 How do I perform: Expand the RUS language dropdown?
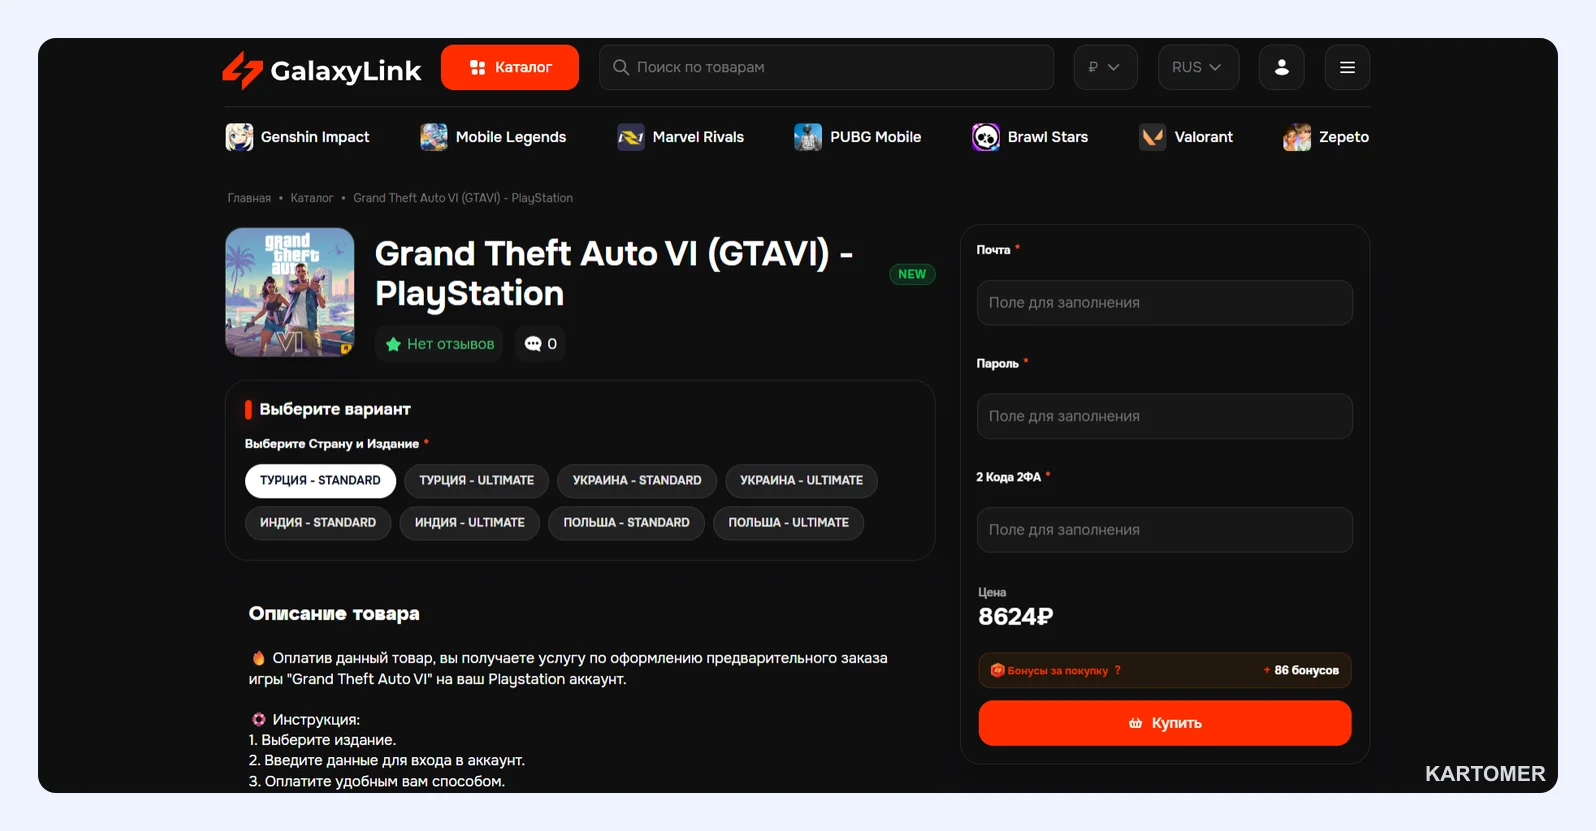(x=1198, y=67)
